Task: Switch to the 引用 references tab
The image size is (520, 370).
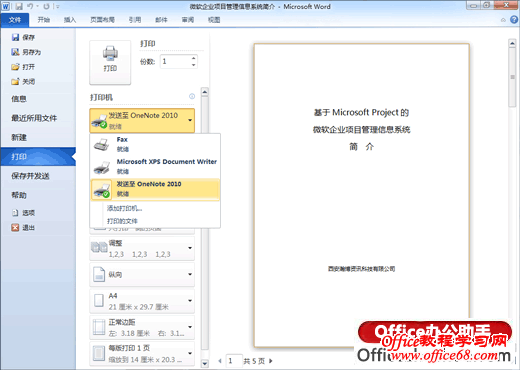Action: (x=135, y=20)
